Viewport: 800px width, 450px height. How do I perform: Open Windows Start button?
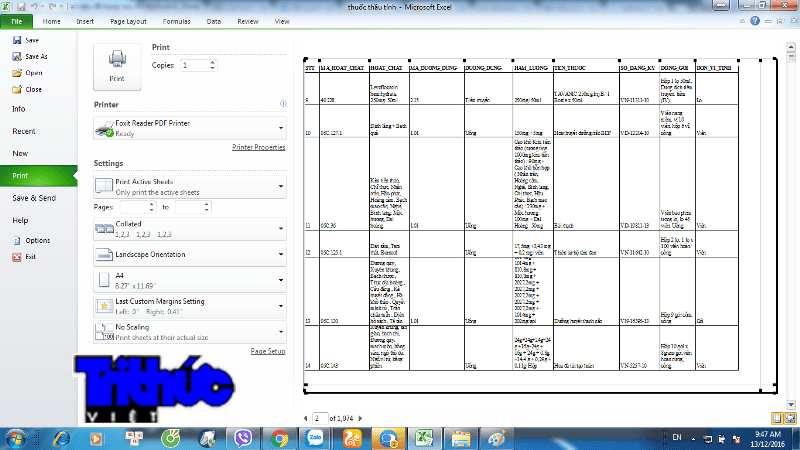pyautogui.click(x=15, y=439)
